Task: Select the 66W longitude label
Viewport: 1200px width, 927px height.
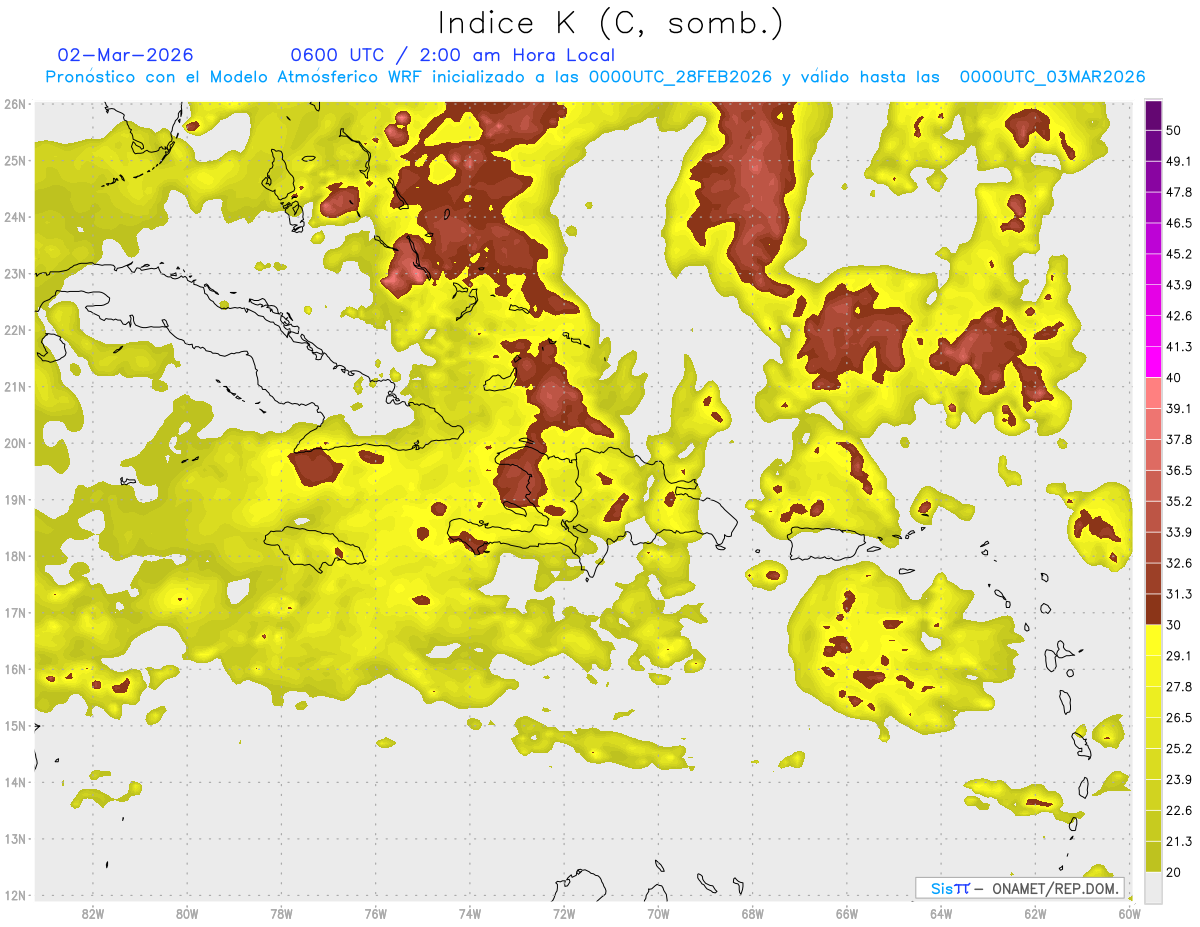Action: (x=847, y=913)
